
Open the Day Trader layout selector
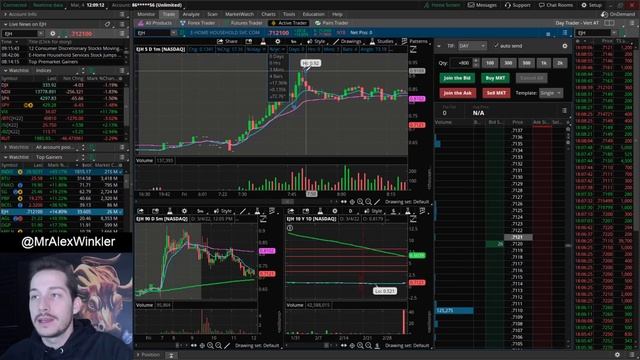(x=577, y=23)
